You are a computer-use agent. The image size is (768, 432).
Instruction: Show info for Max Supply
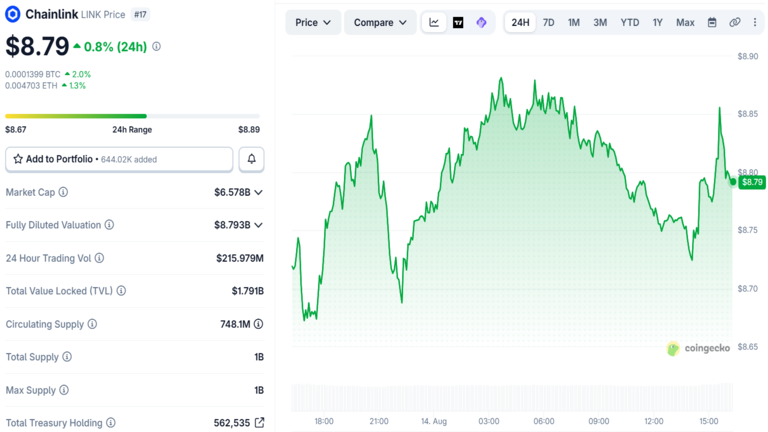pyautogui.click(x=64, y=390)
